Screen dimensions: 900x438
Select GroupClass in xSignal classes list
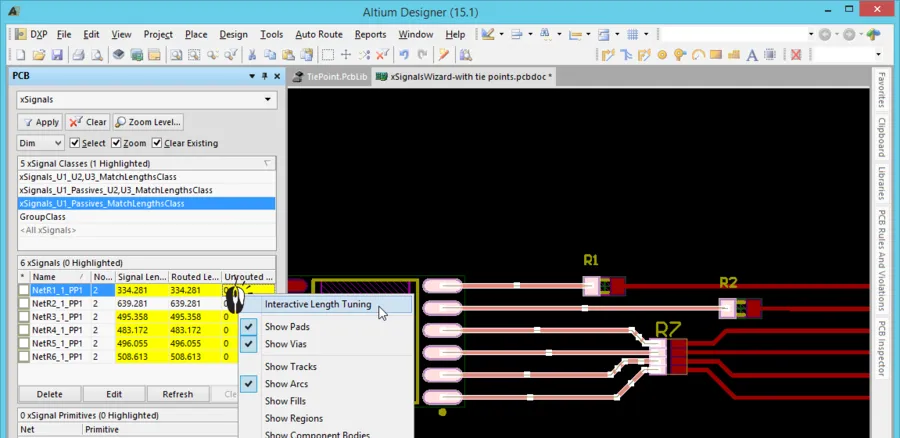146,217
